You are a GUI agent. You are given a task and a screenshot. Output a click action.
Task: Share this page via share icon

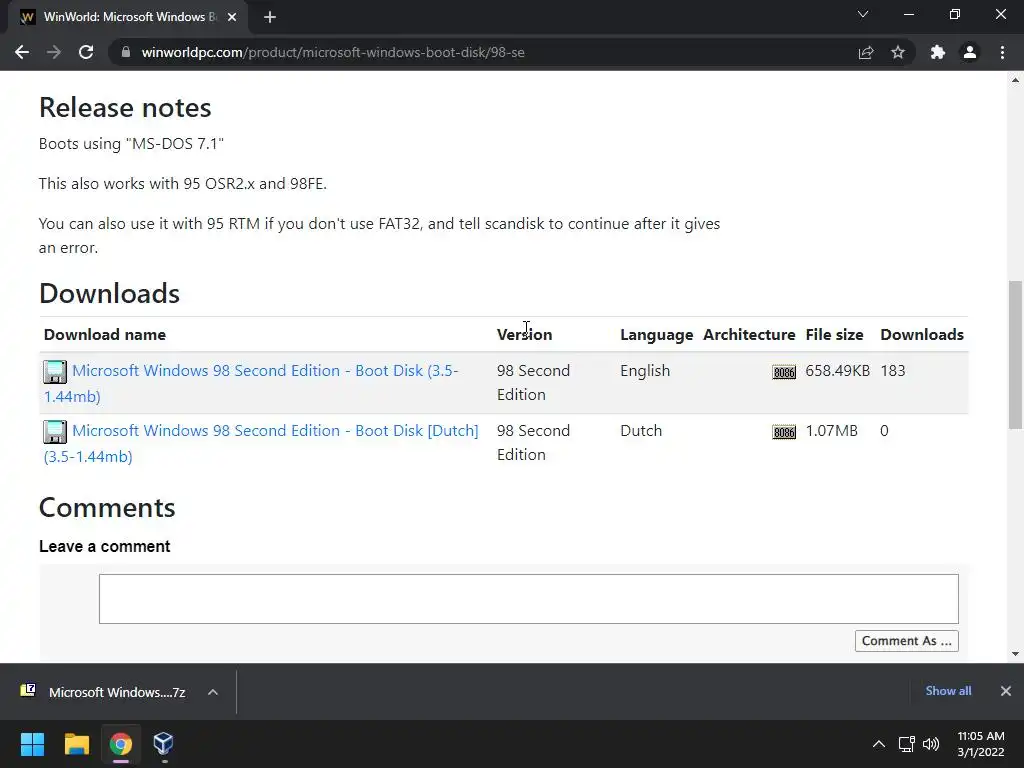coord(866,52)
